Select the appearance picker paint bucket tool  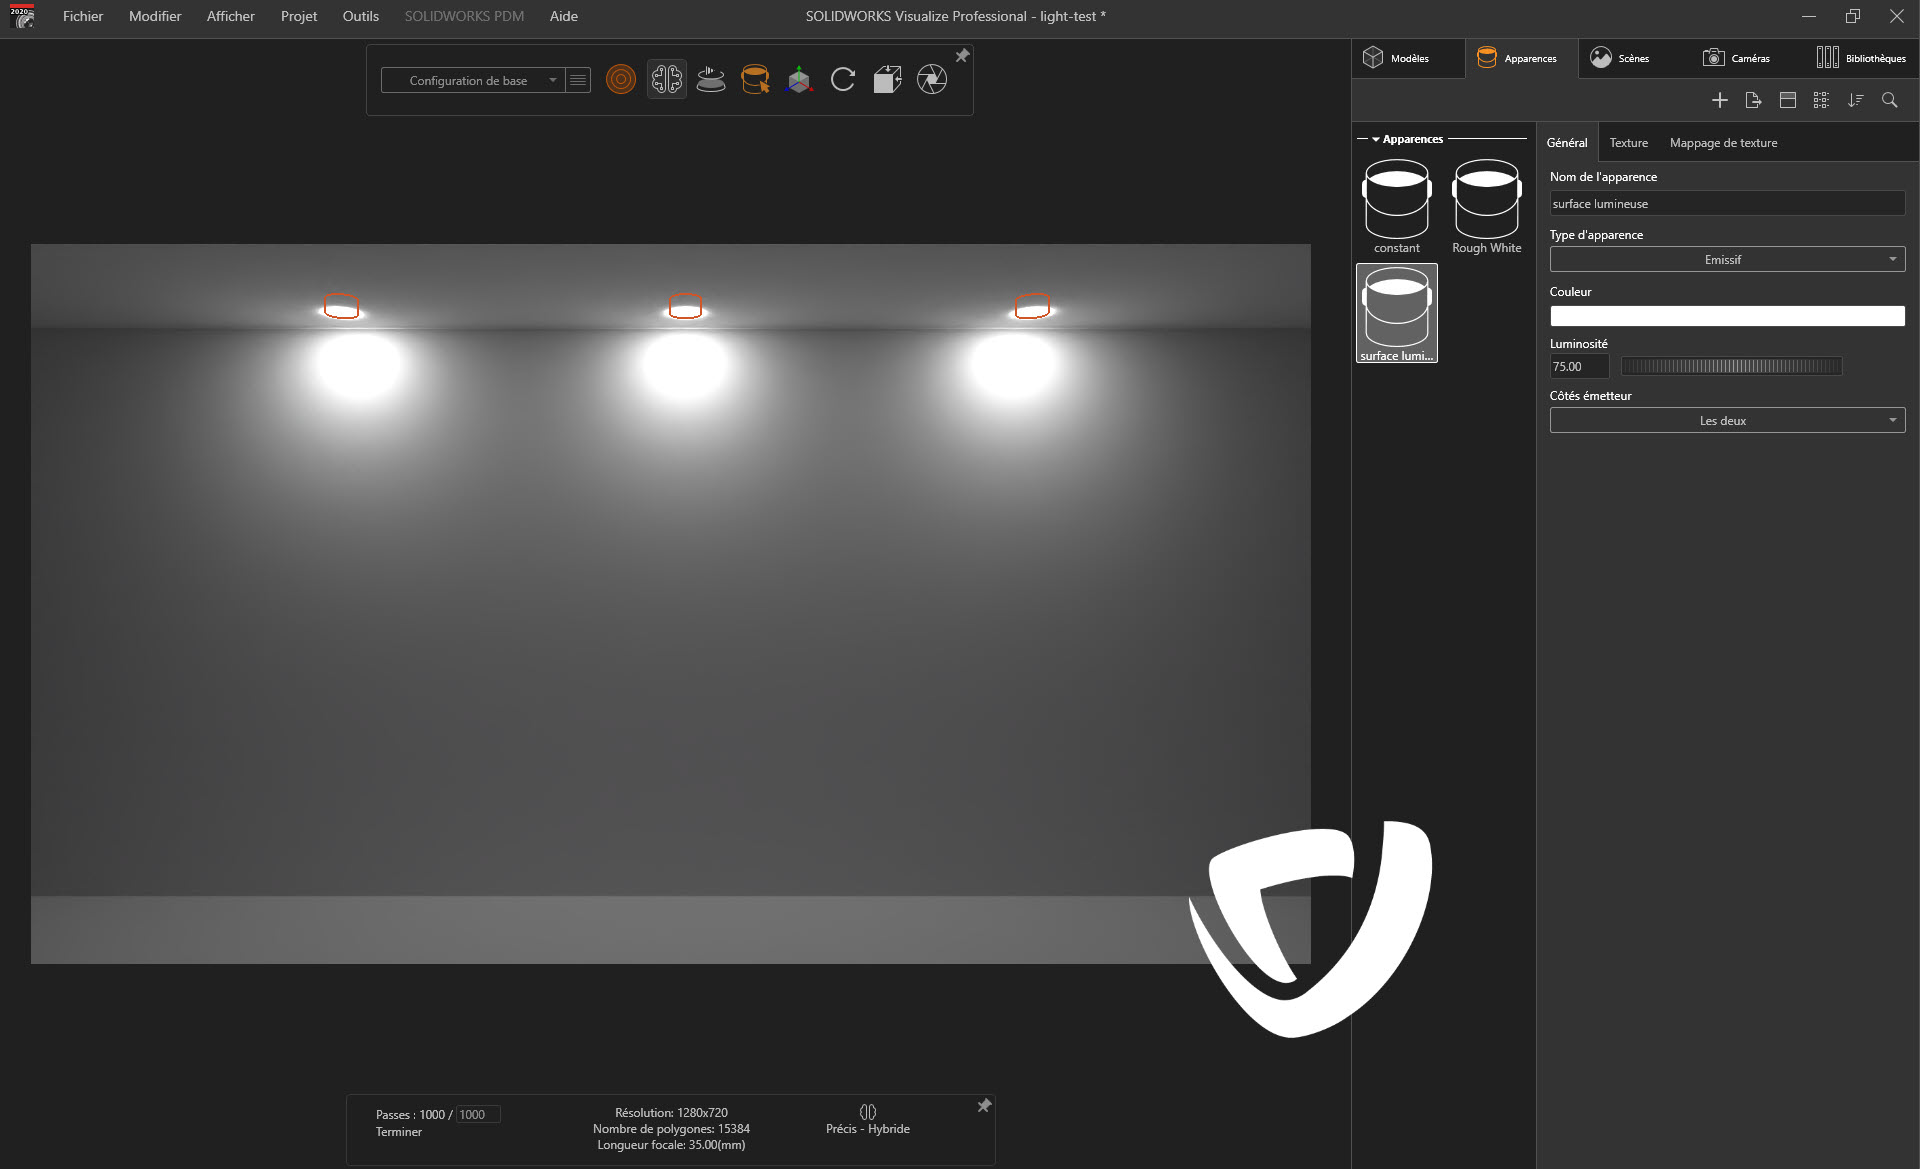coord(755,80)
